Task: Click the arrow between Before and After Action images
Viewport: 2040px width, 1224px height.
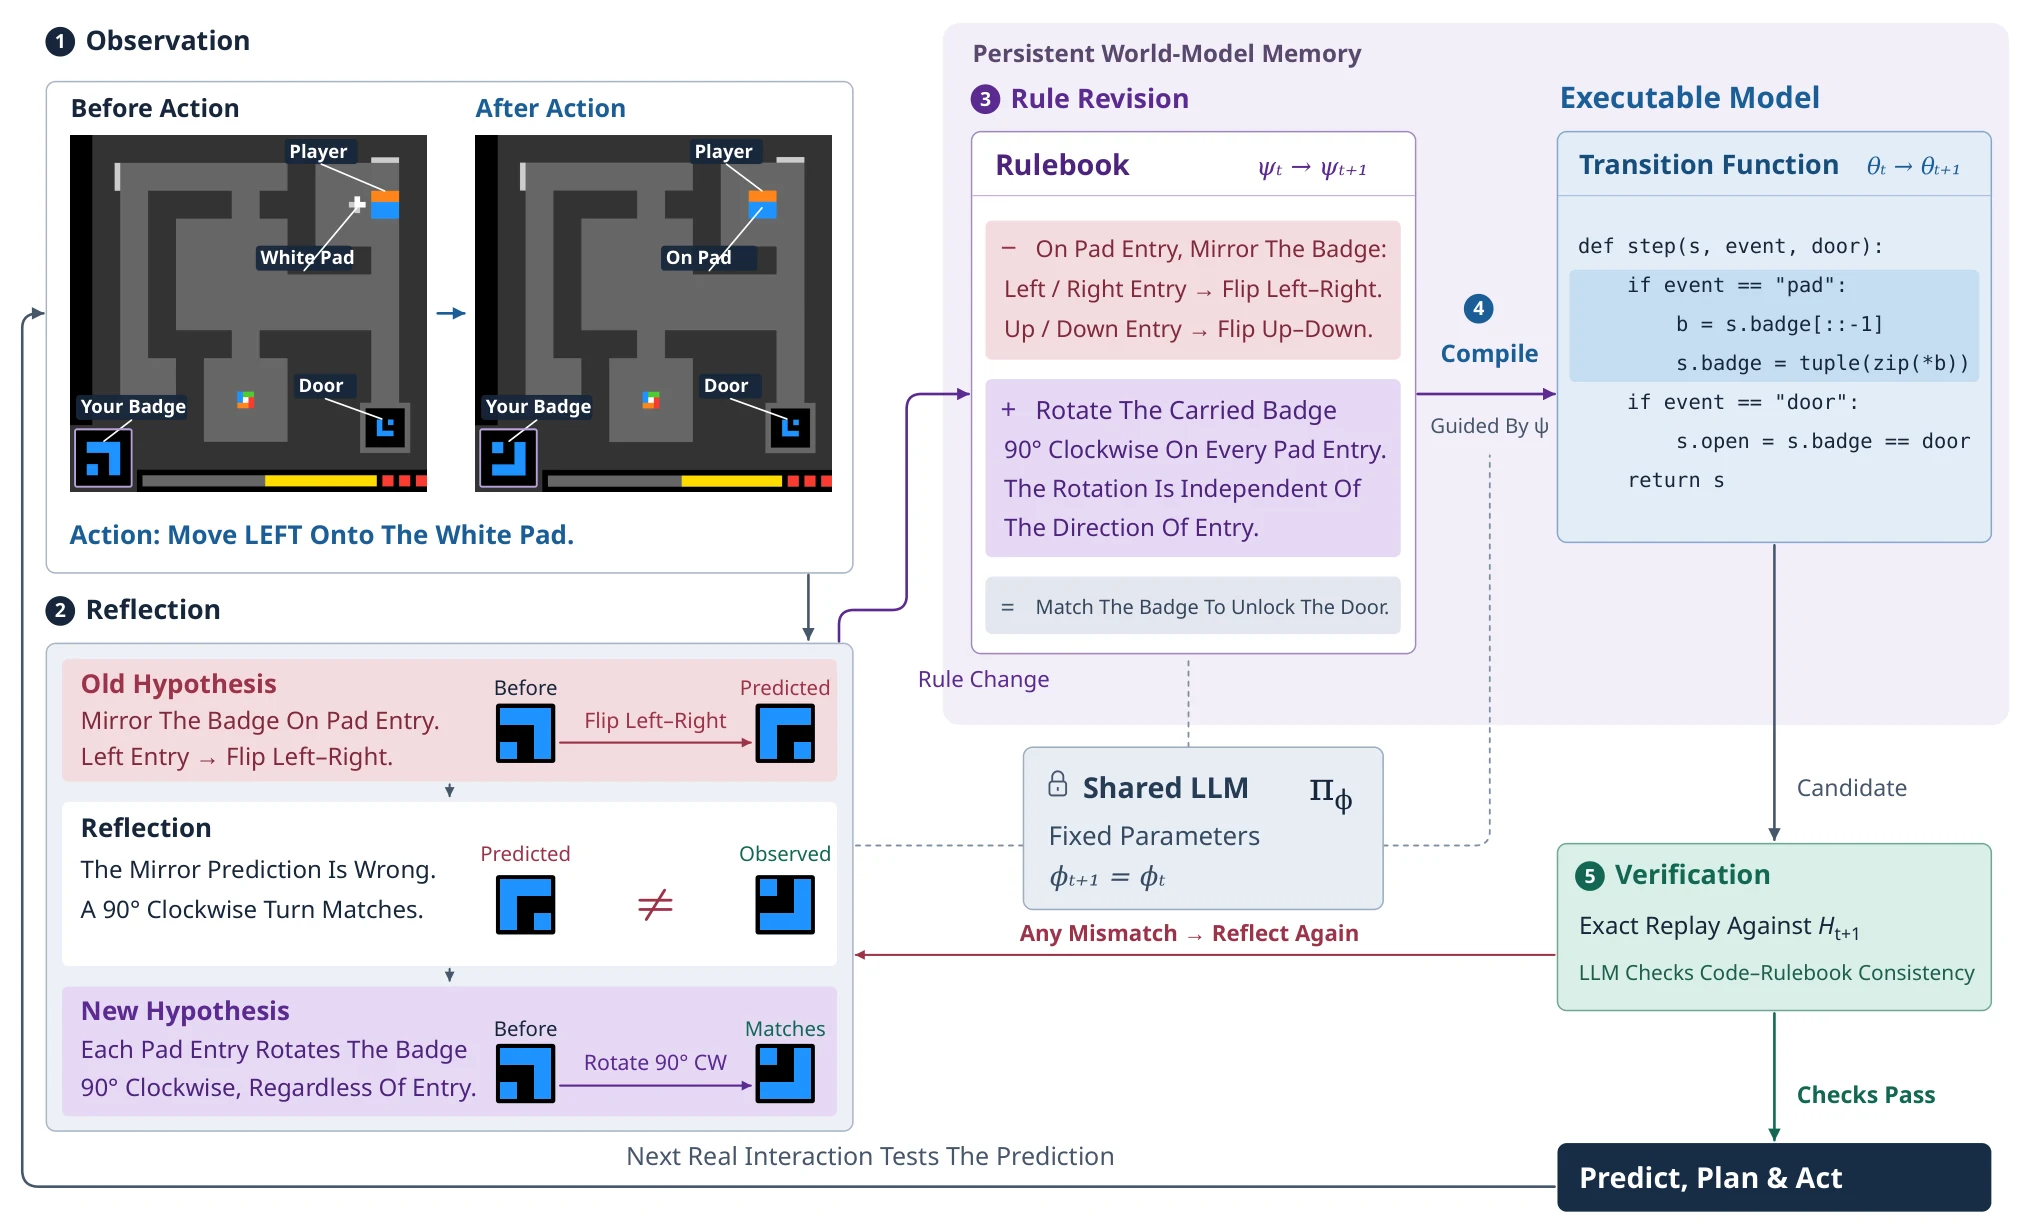Action: [x=451, y=313]
